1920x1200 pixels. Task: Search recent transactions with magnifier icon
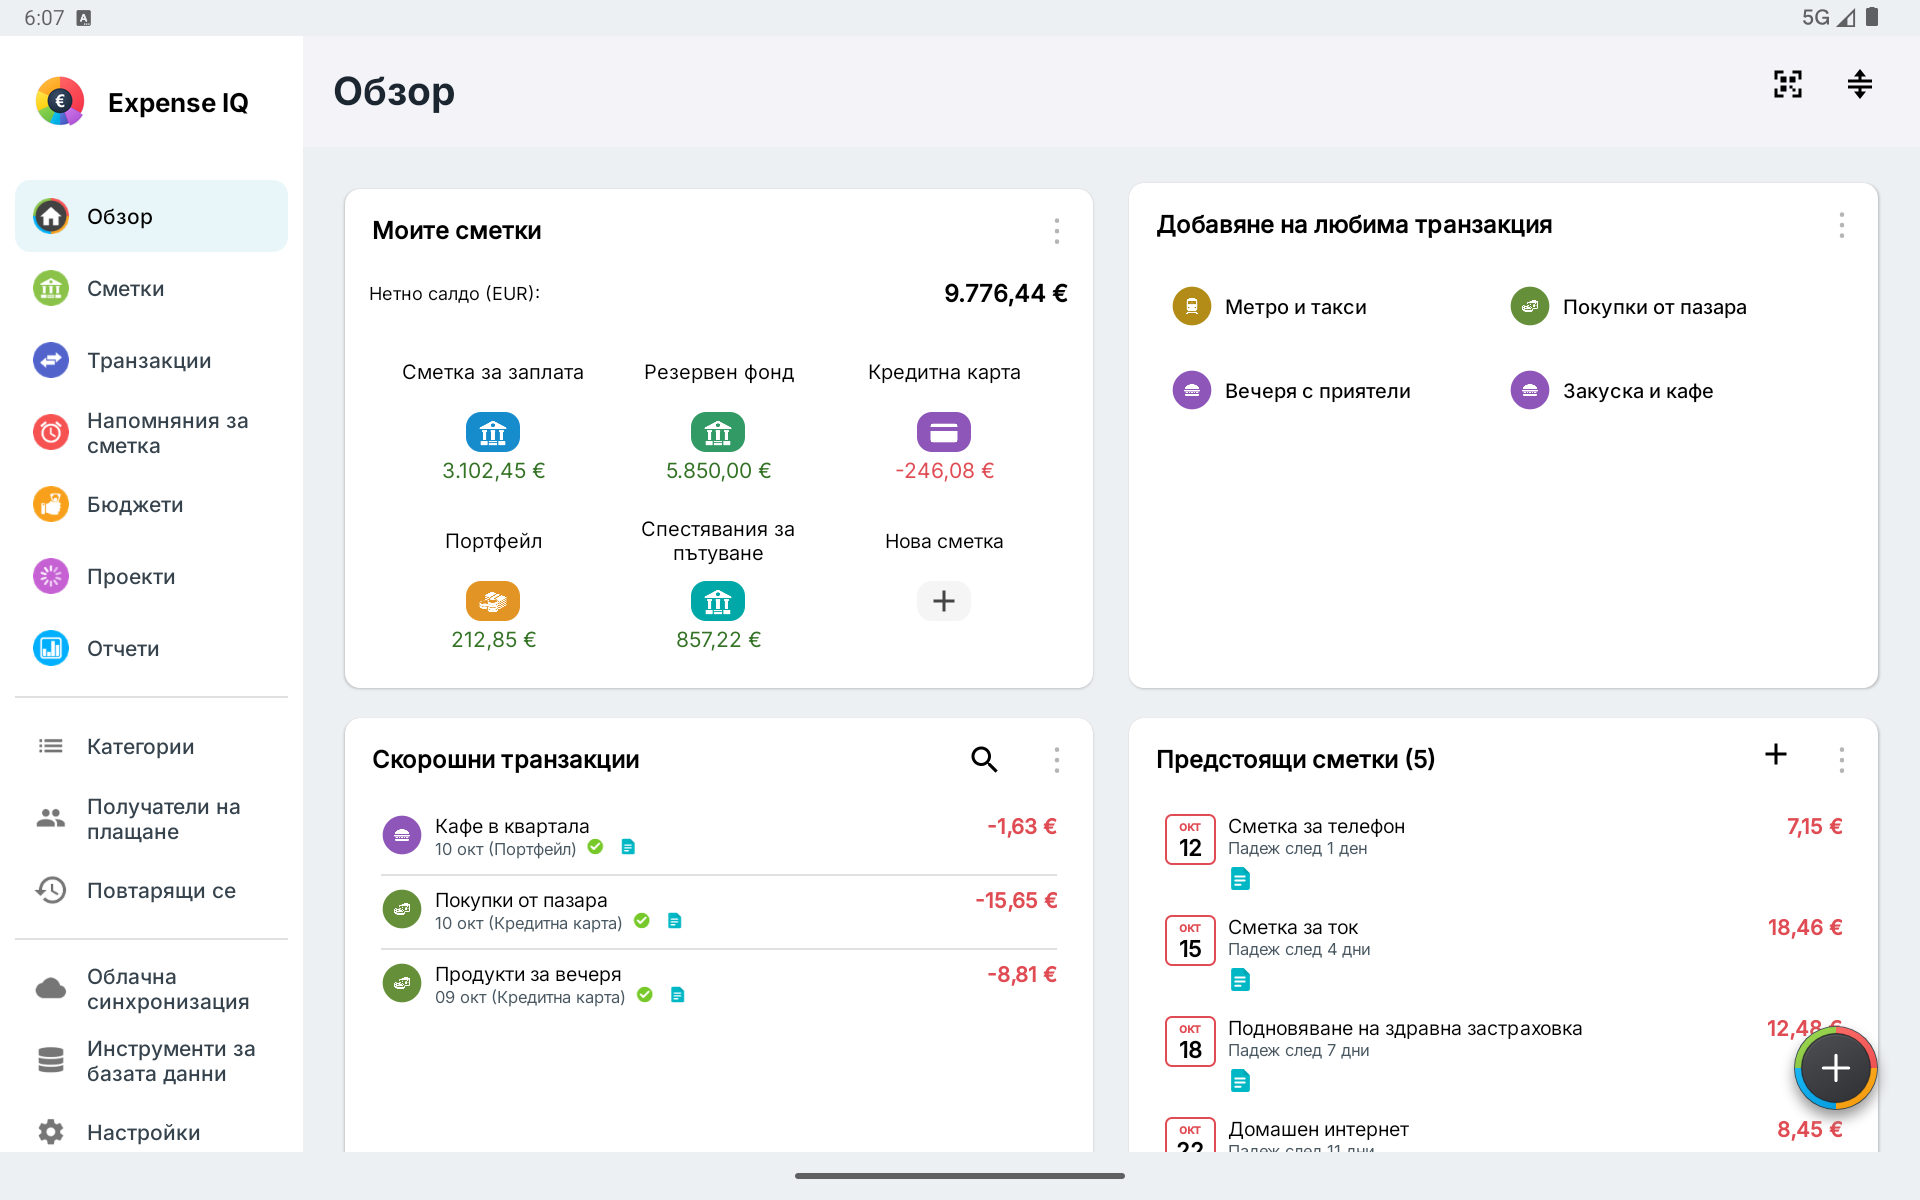click(x=984, y=760)
